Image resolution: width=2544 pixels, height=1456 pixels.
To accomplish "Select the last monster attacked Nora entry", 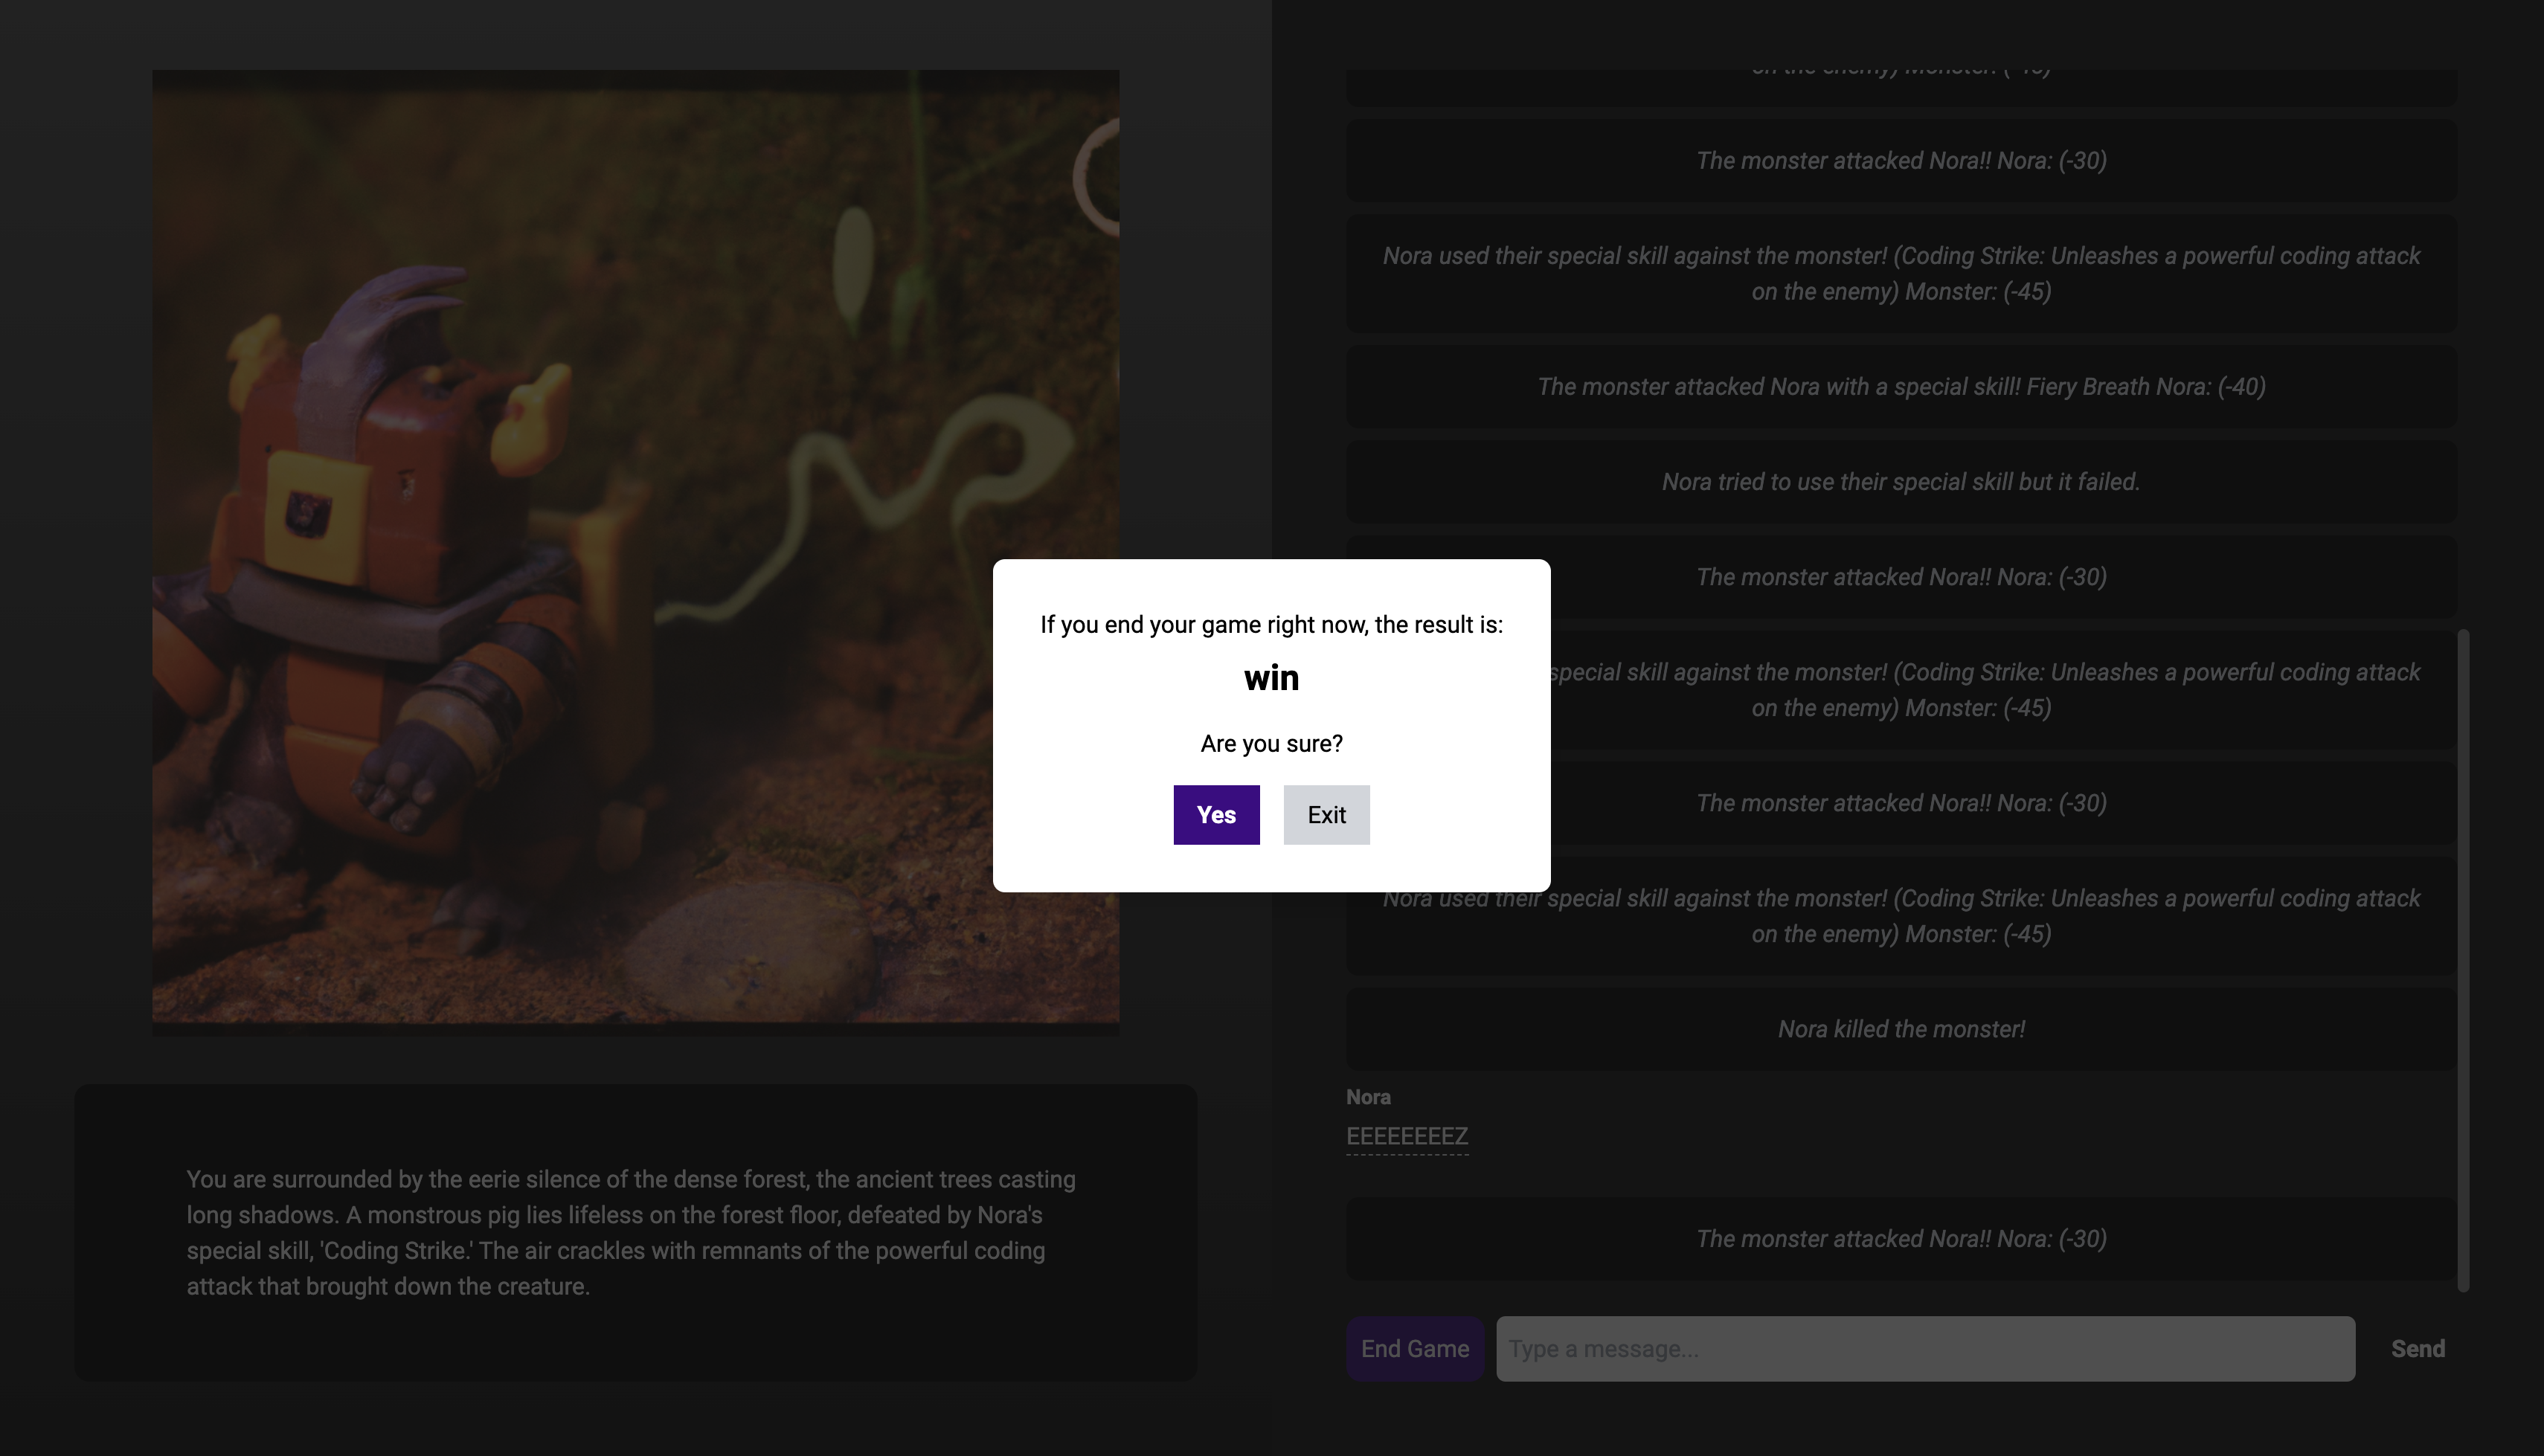I will pyautogui.click(x=1900, y=1239).
